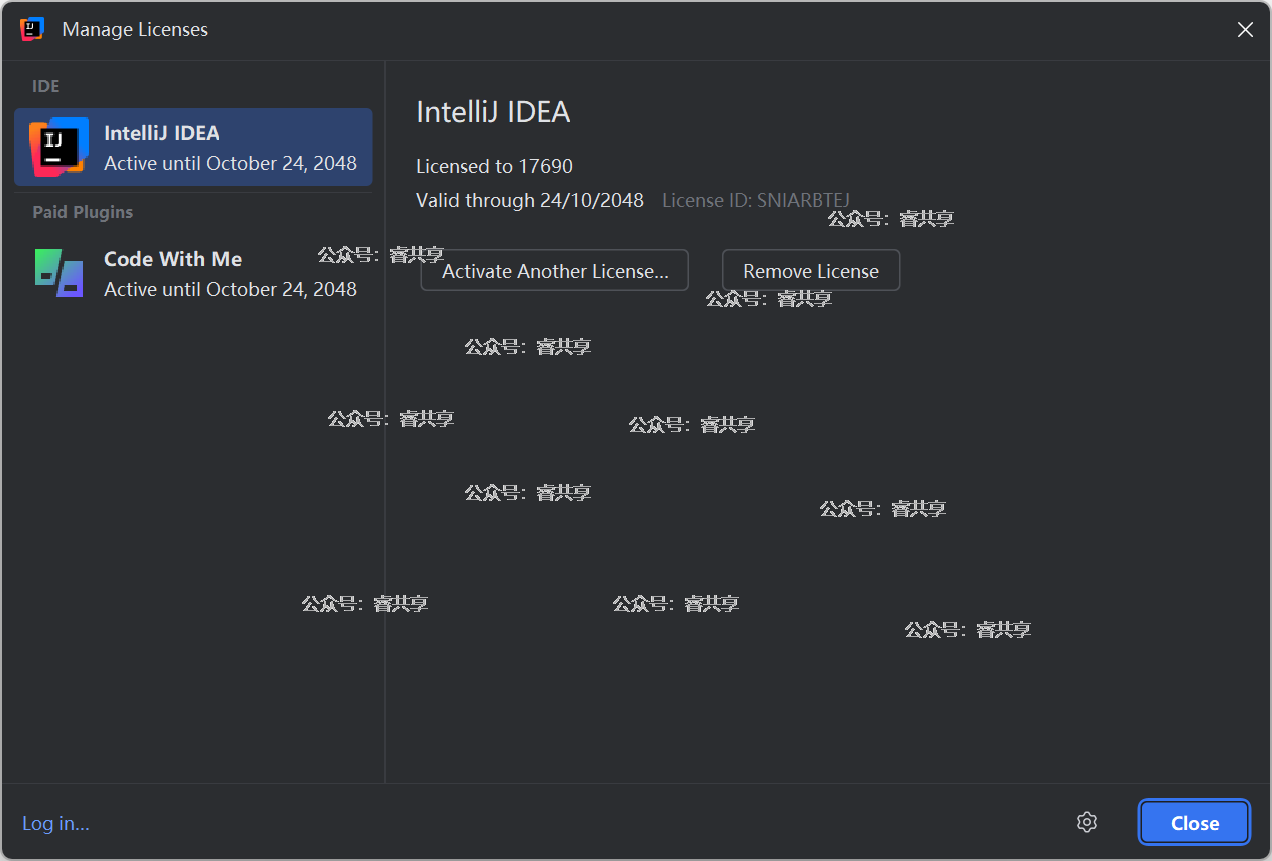
Task: Click the IntelliJ IDEA product icon in the sidebar
Action: pyautogui.click(x=59, y=147)
